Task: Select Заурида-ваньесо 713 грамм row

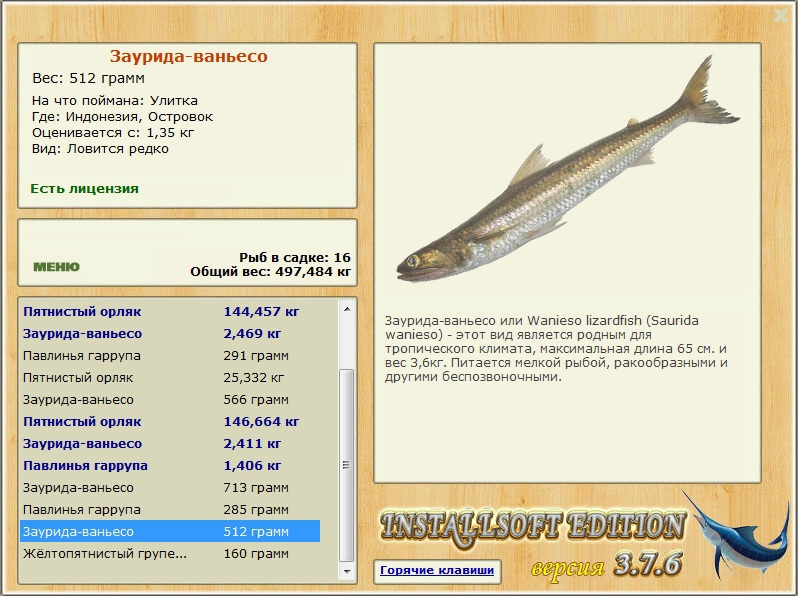Action: (x=170, y=488)
